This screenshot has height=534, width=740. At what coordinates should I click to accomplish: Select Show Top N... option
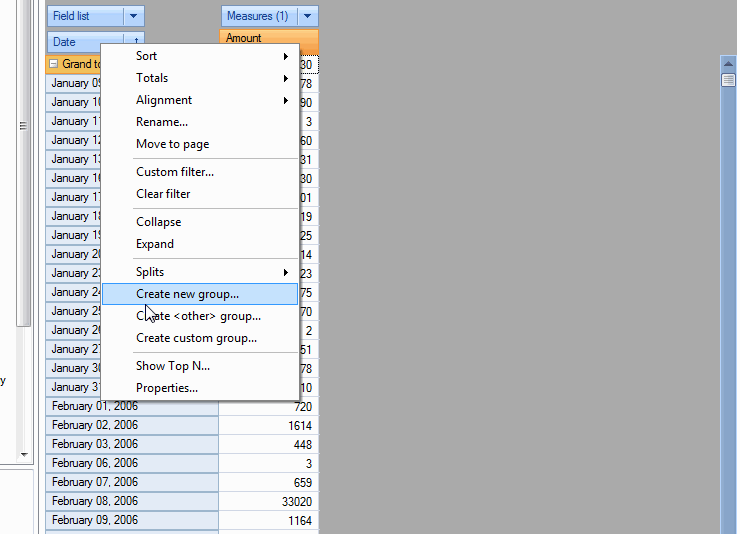click(x=172, y=366)
